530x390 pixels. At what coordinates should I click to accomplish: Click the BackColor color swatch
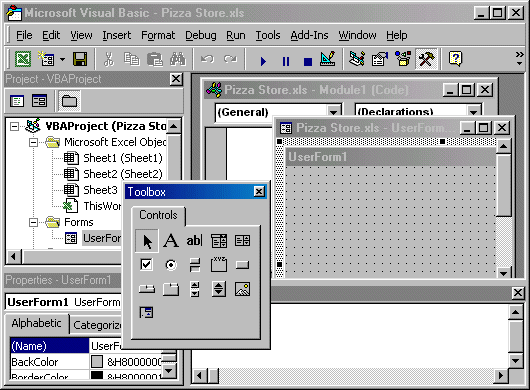[x=97, y=362]
